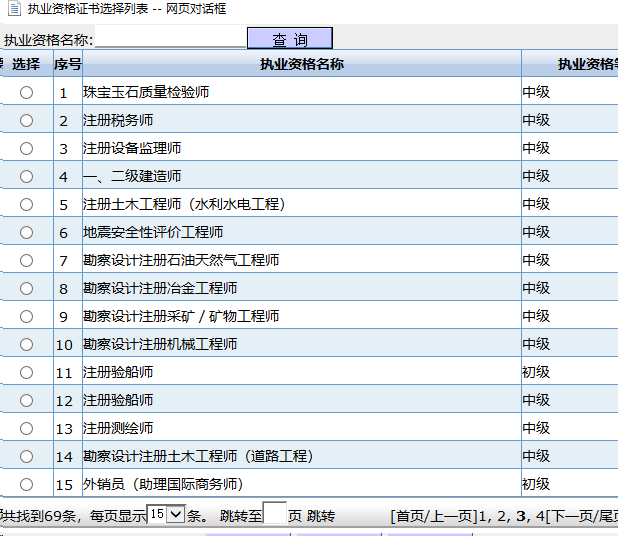Choose radio in row 12 注册验船师 中级

point(26,400)
